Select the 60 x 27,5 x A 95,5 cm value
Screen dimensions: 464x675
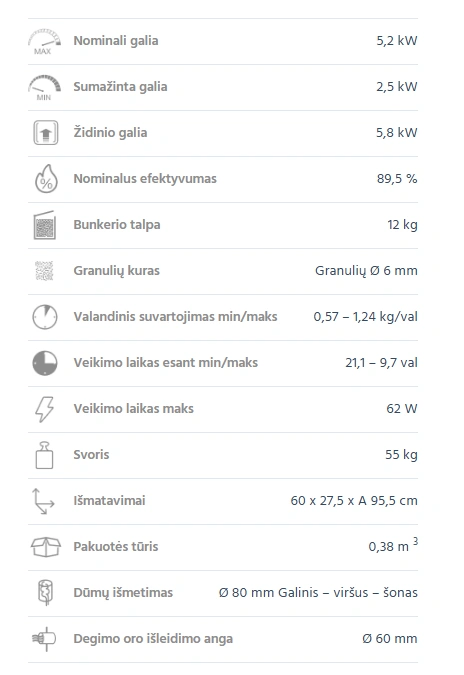(x=354, y=501)
